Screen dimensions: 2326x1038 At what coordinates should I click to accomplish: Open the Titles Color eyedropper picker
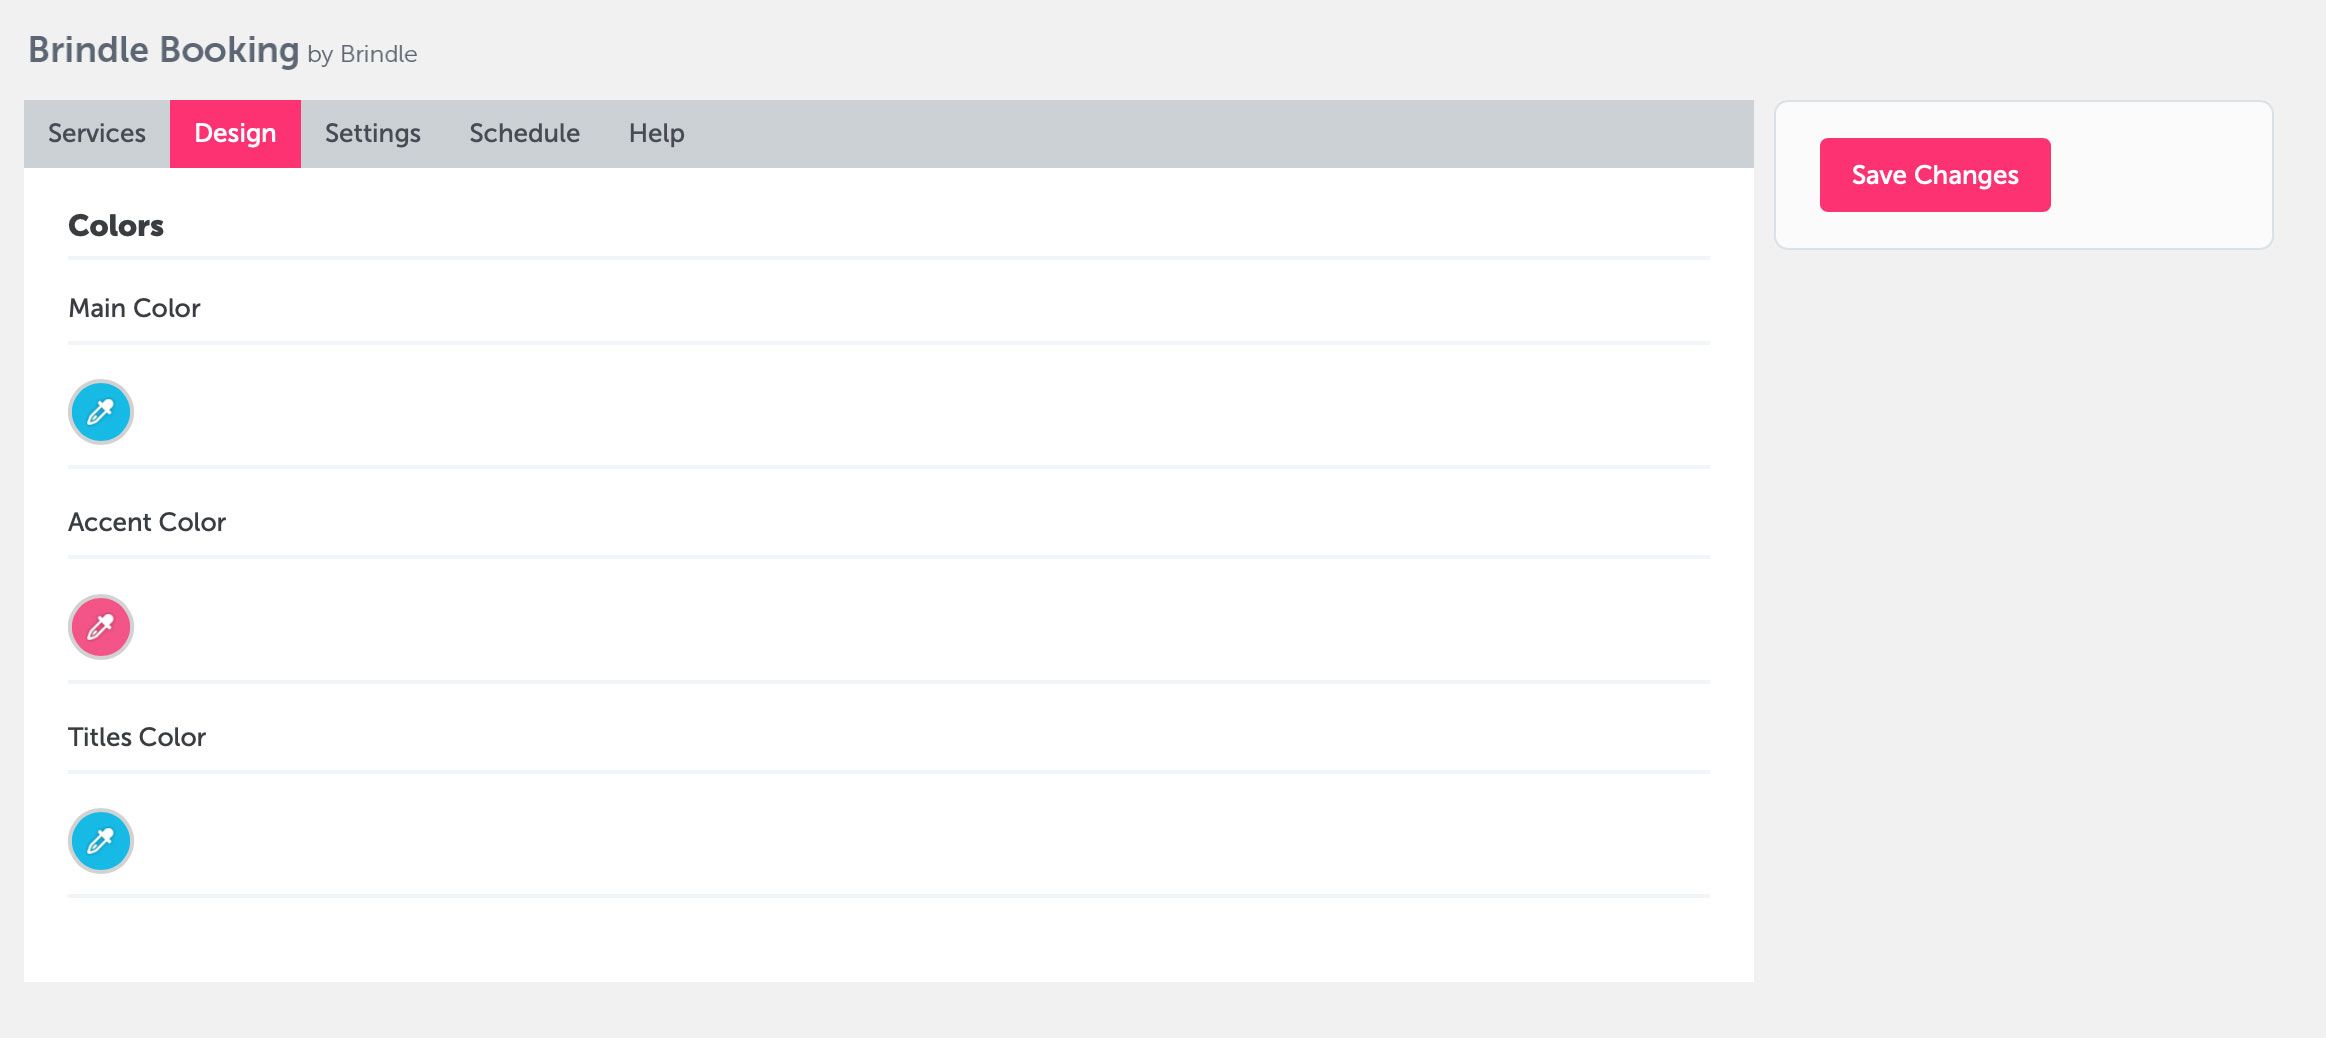[100, 841]
